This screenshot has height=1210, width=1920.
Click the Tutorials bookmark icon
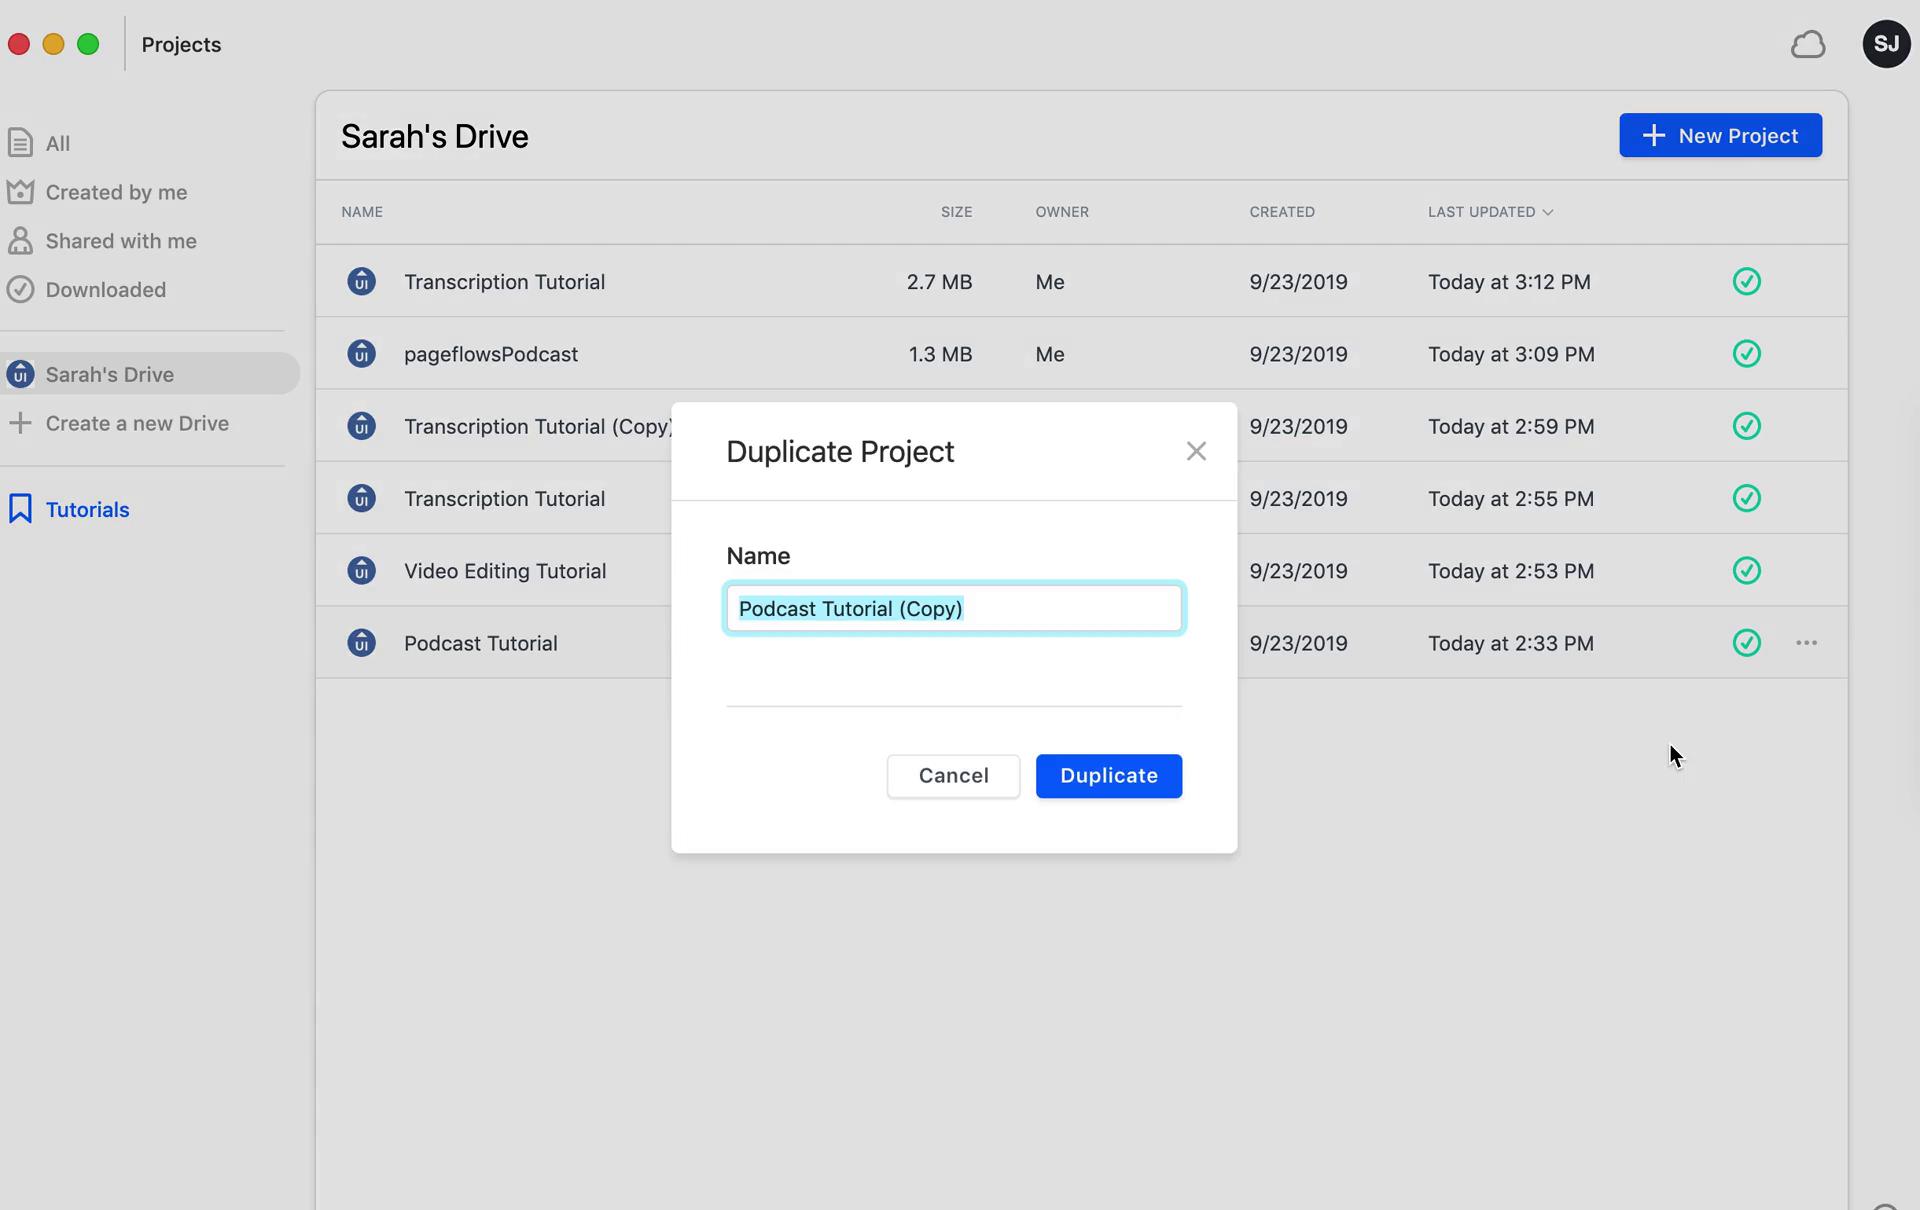(20, 509)
